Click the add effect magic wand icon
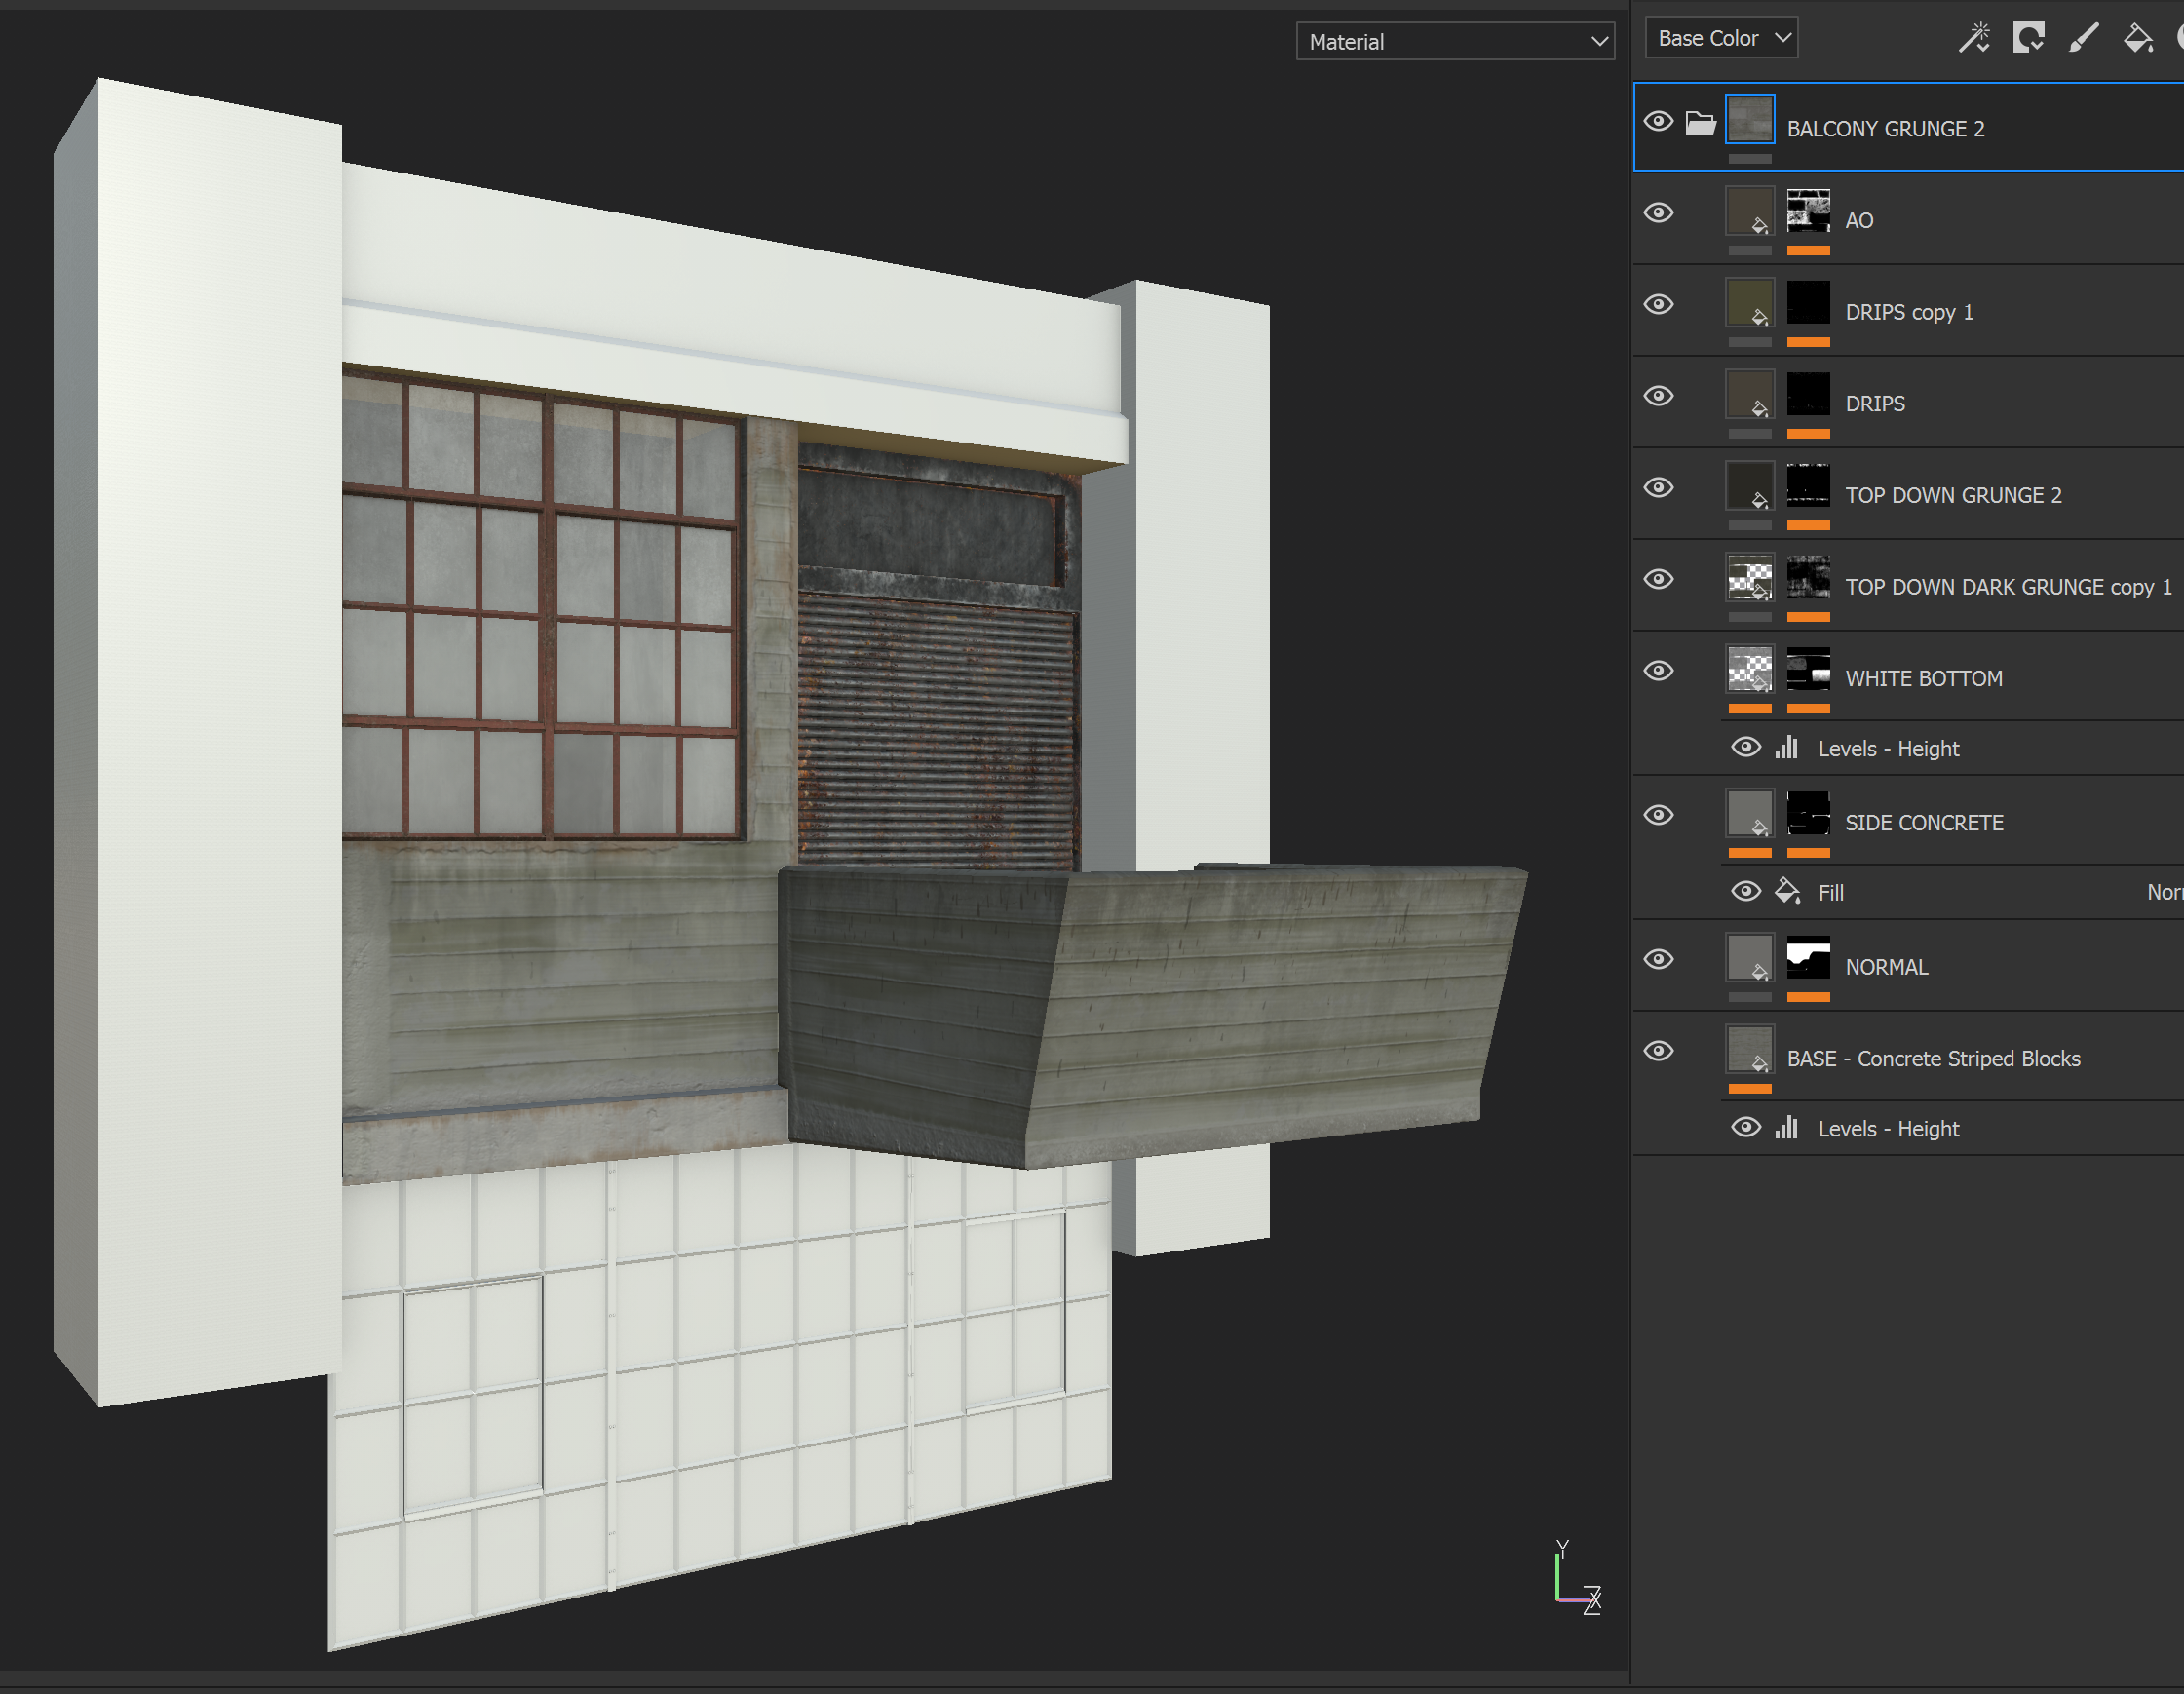Screen dimensions: 2184x1694 pos(1973,38)
